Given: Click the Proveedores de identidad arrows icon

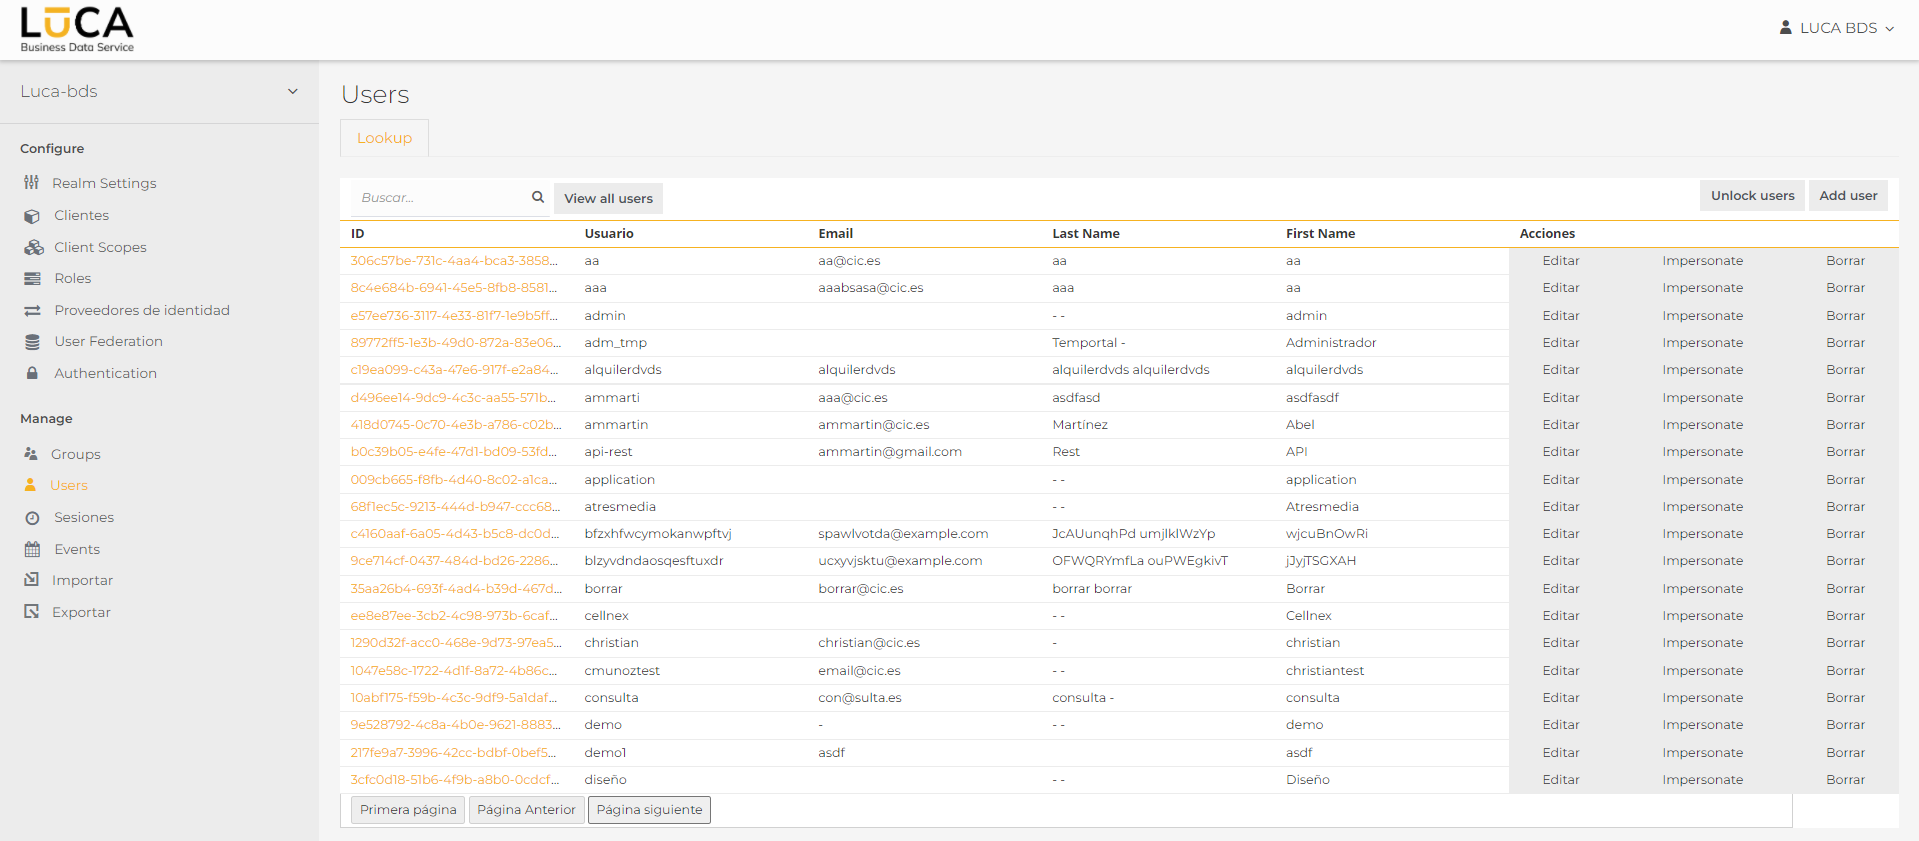Looking at the screenshot, I should [x=32, y=311].
